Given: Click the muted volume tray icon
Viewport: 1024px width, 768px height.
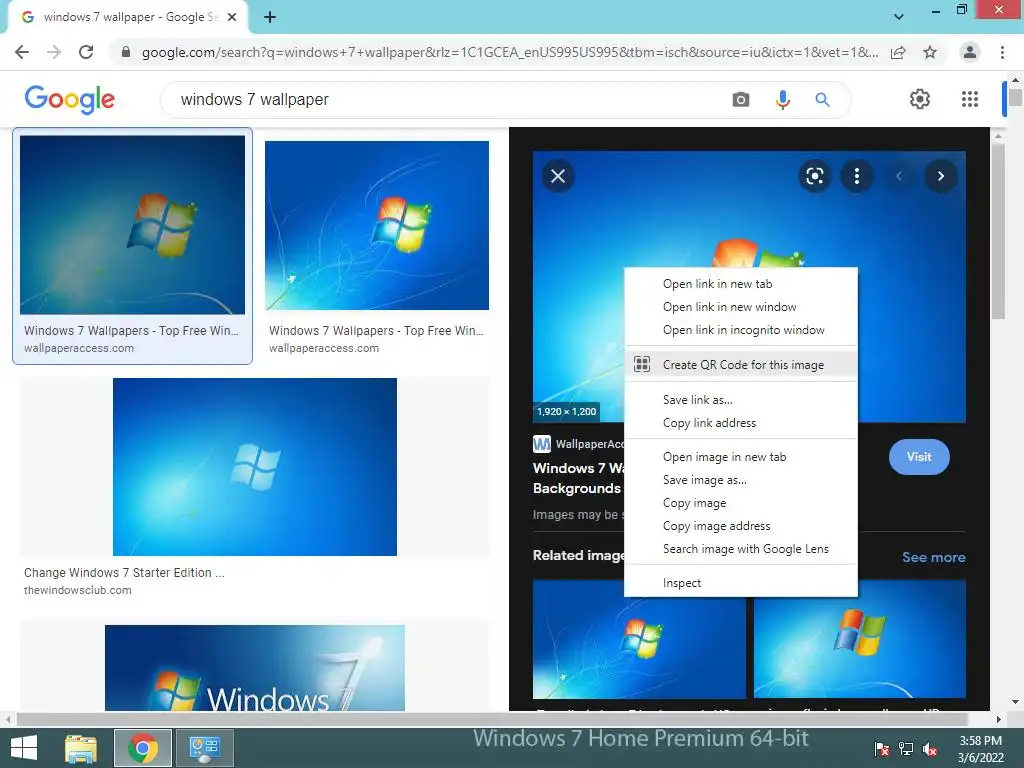Looking at the screenshot, I should tap(929, 749).
